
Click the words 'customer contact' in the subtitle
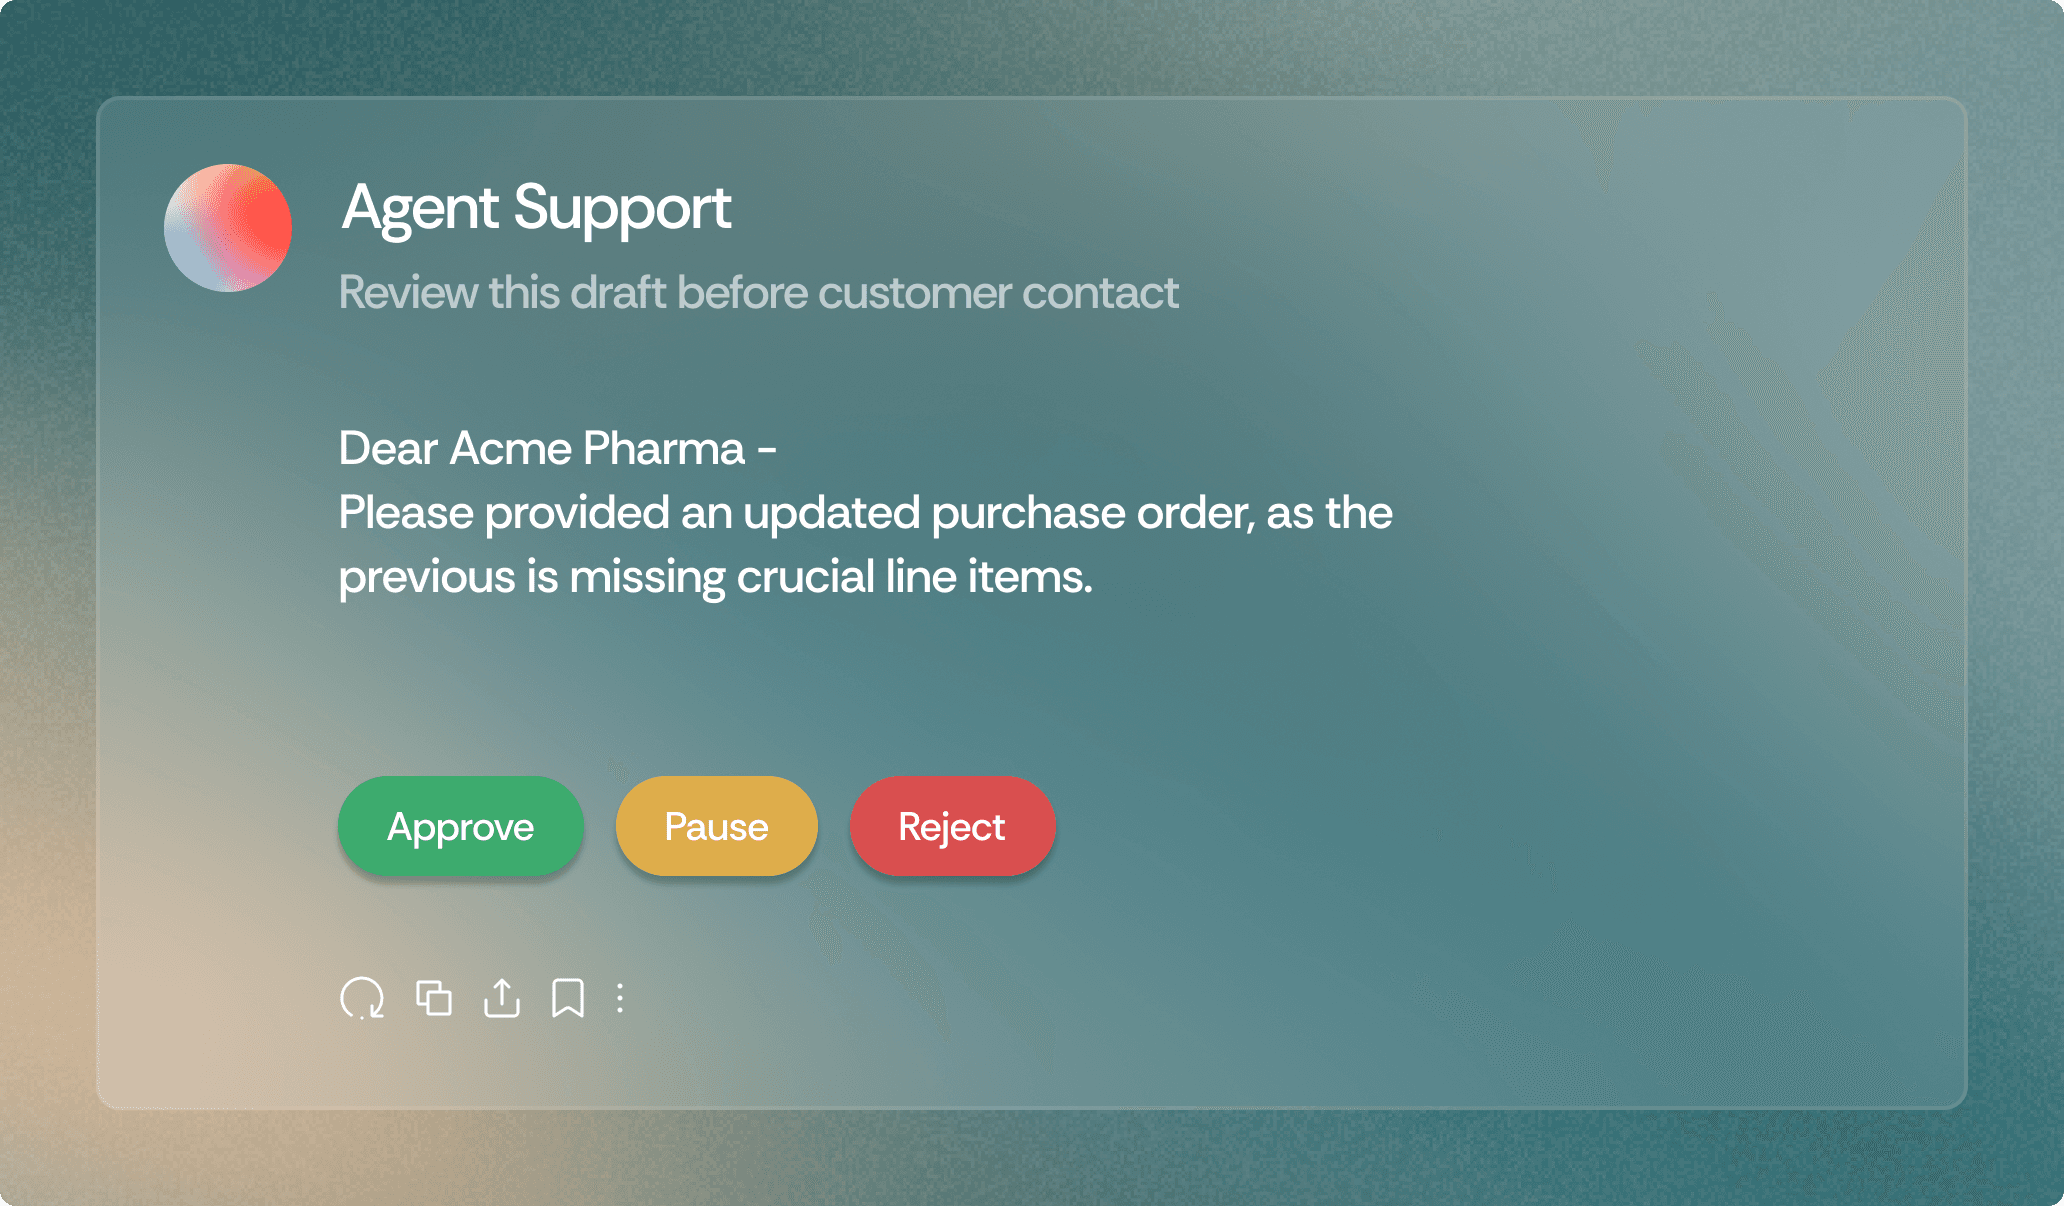(x=998, y=293)
